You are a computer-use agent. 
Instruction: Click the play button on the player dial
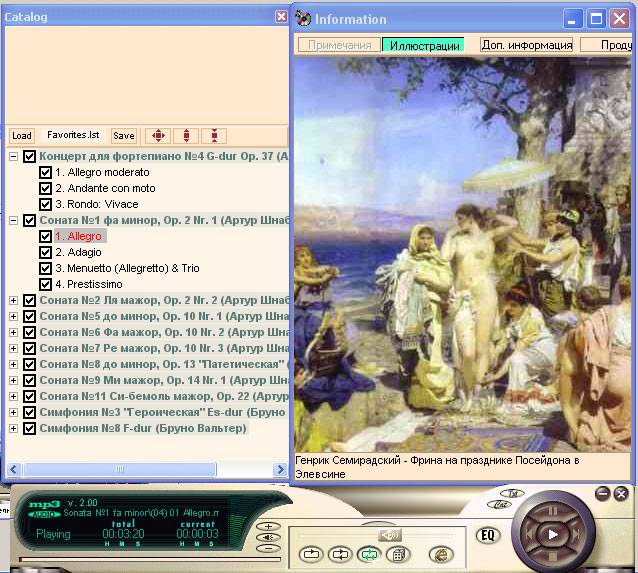553,534
